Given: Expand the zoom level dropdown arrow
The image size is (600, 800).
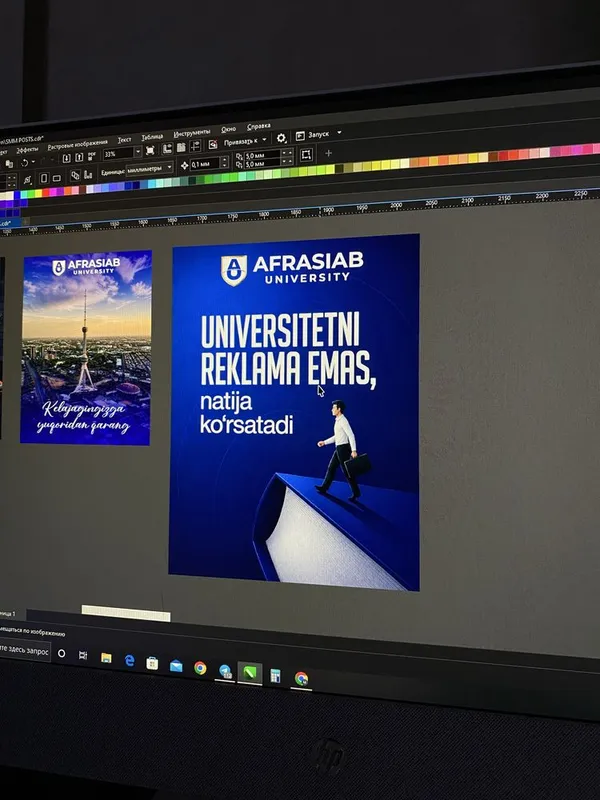Looking at the screenshot, I should pos(138,152).
